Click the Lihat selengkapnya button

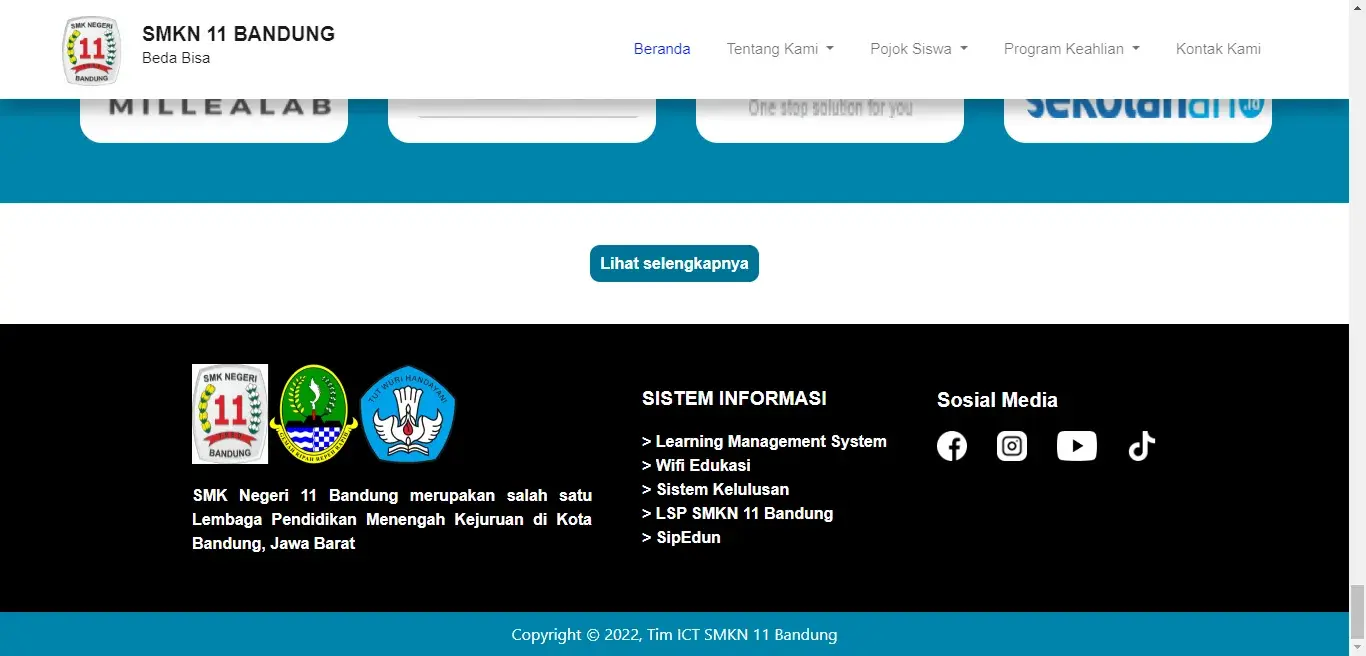pyautogui.click(x=674, y=264)
